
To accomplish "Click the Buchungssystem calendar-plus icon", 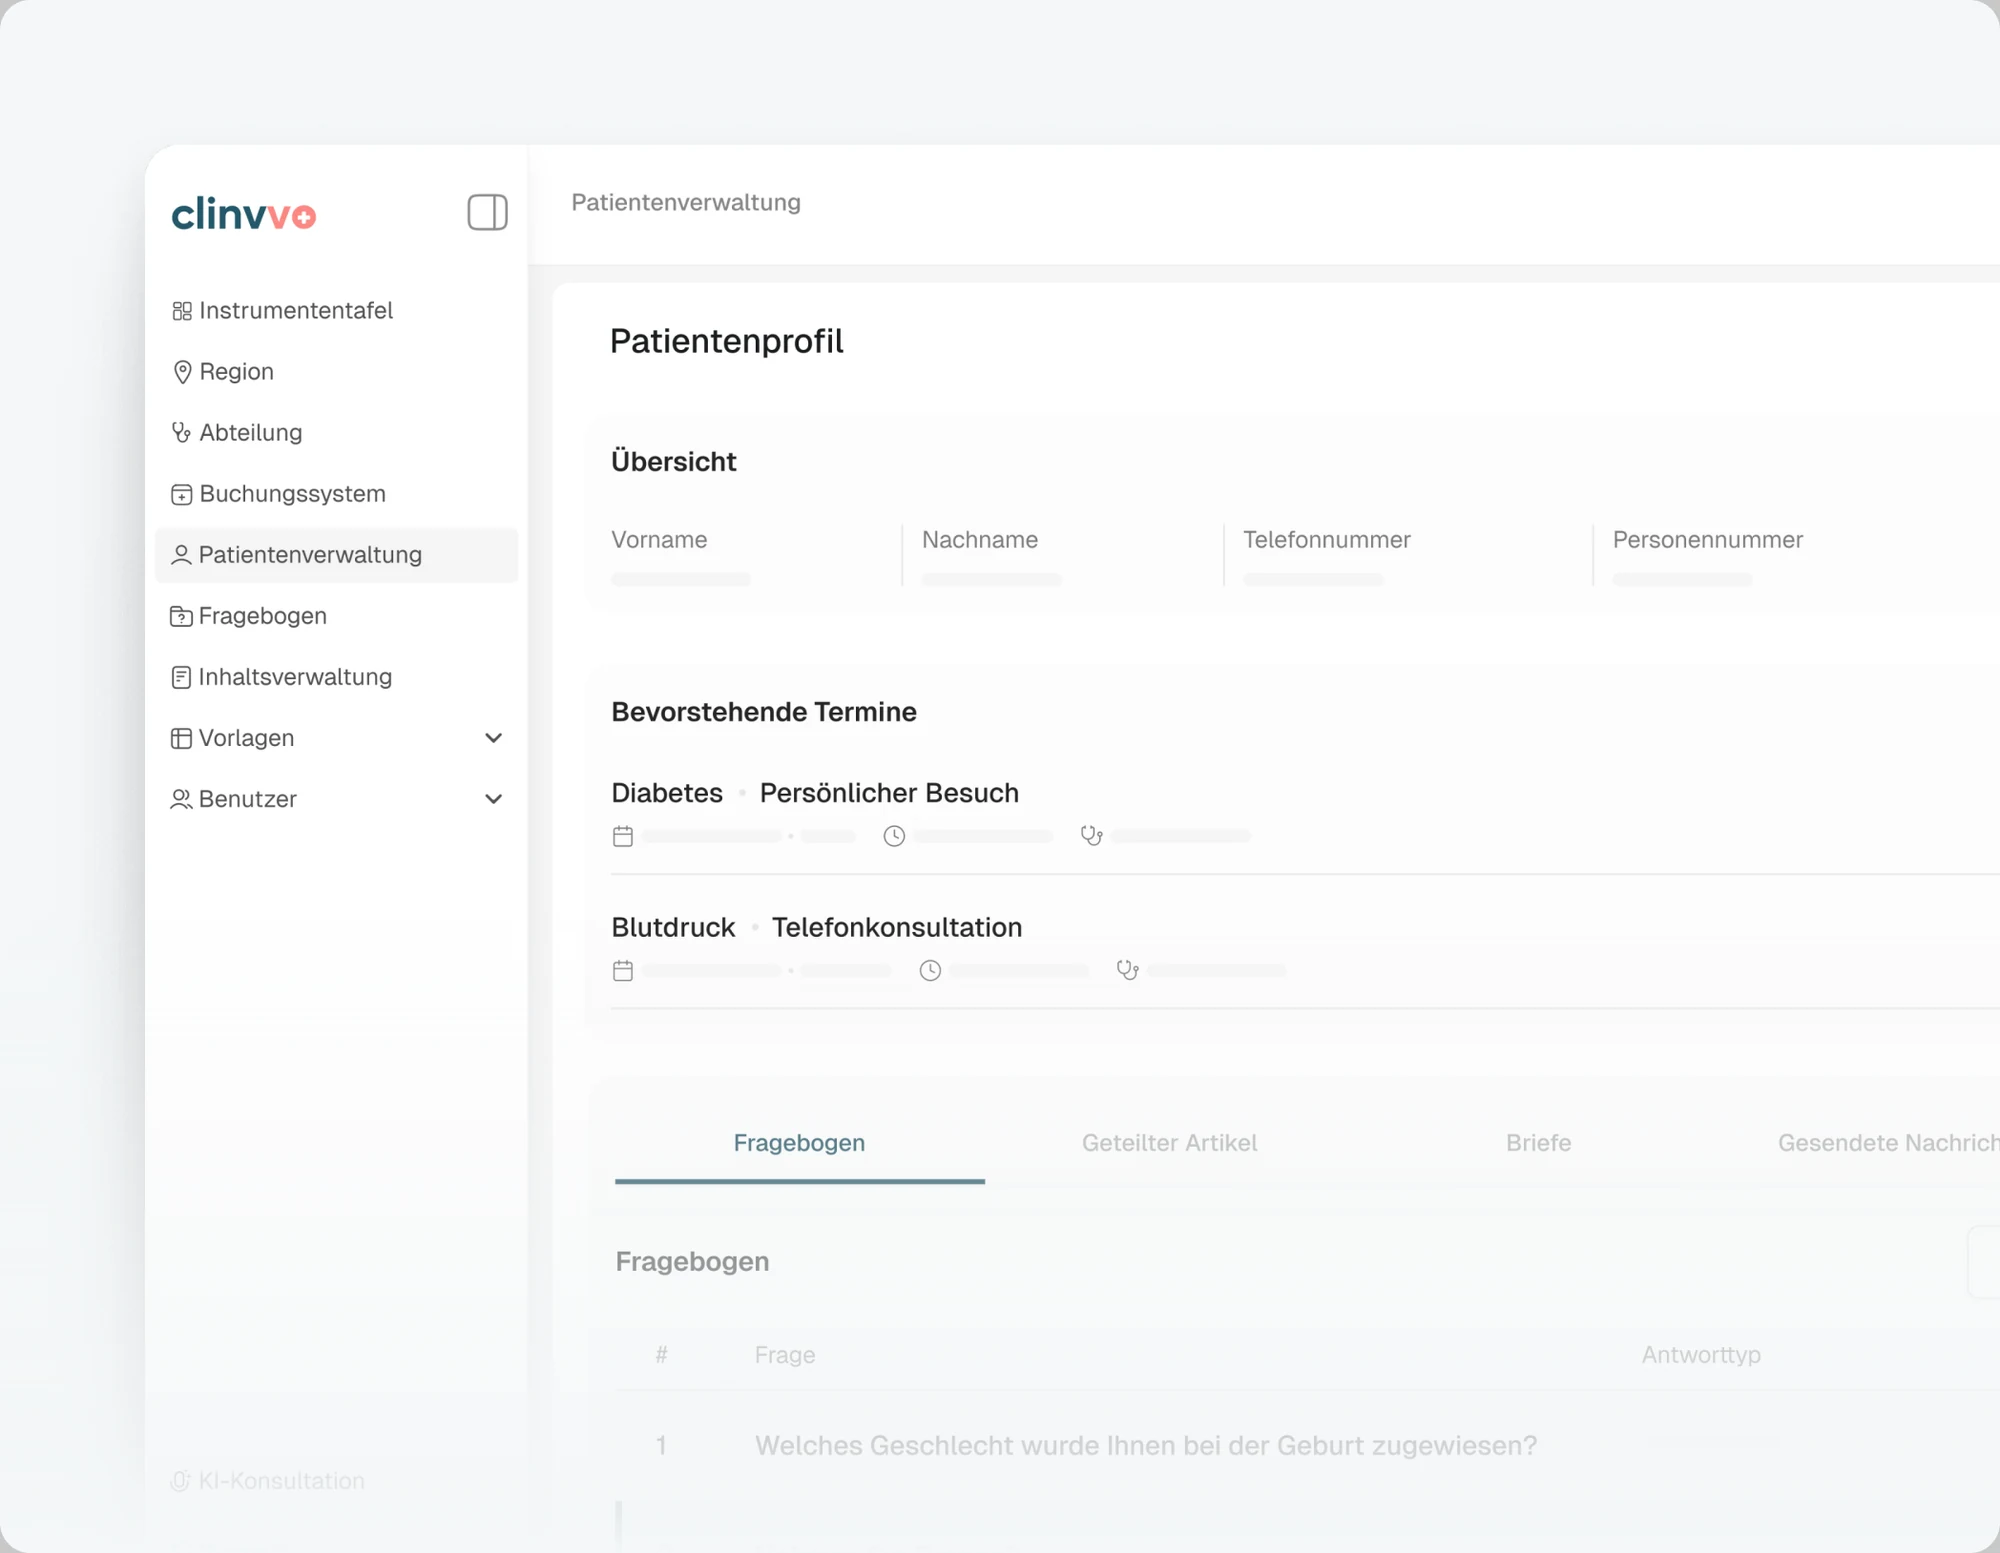I will [181, 494].
